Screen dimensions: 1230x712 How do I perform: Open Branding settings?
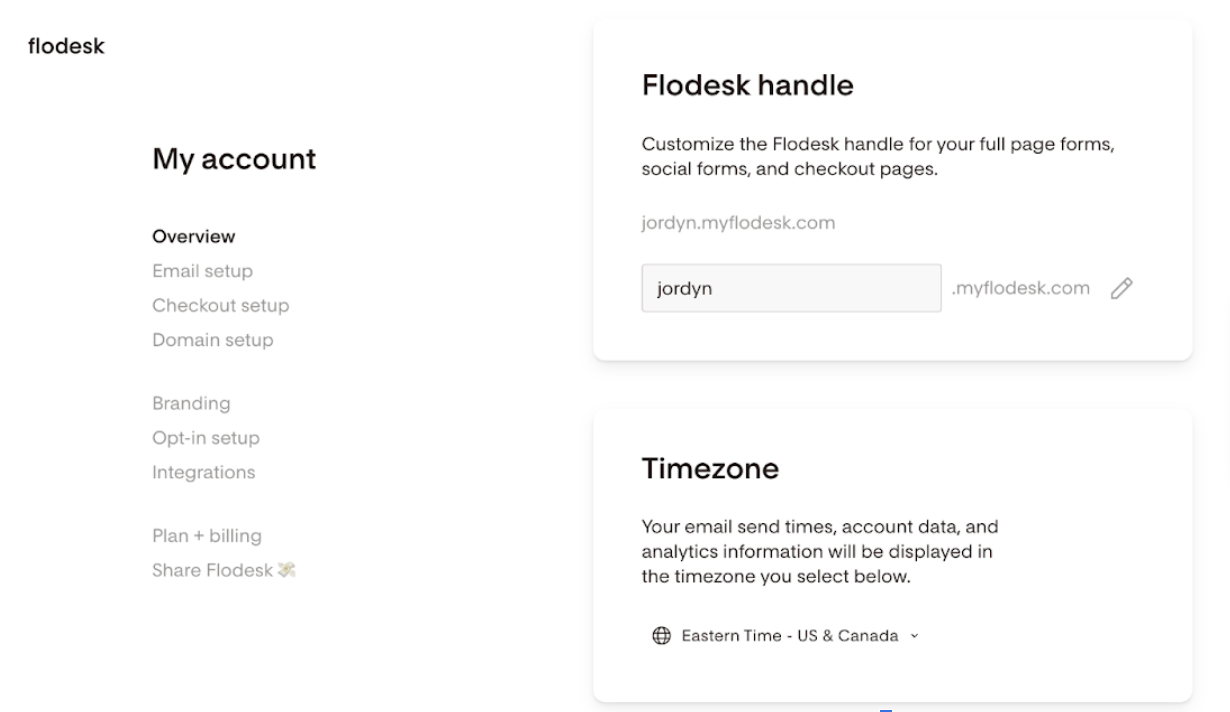(191, 404)
